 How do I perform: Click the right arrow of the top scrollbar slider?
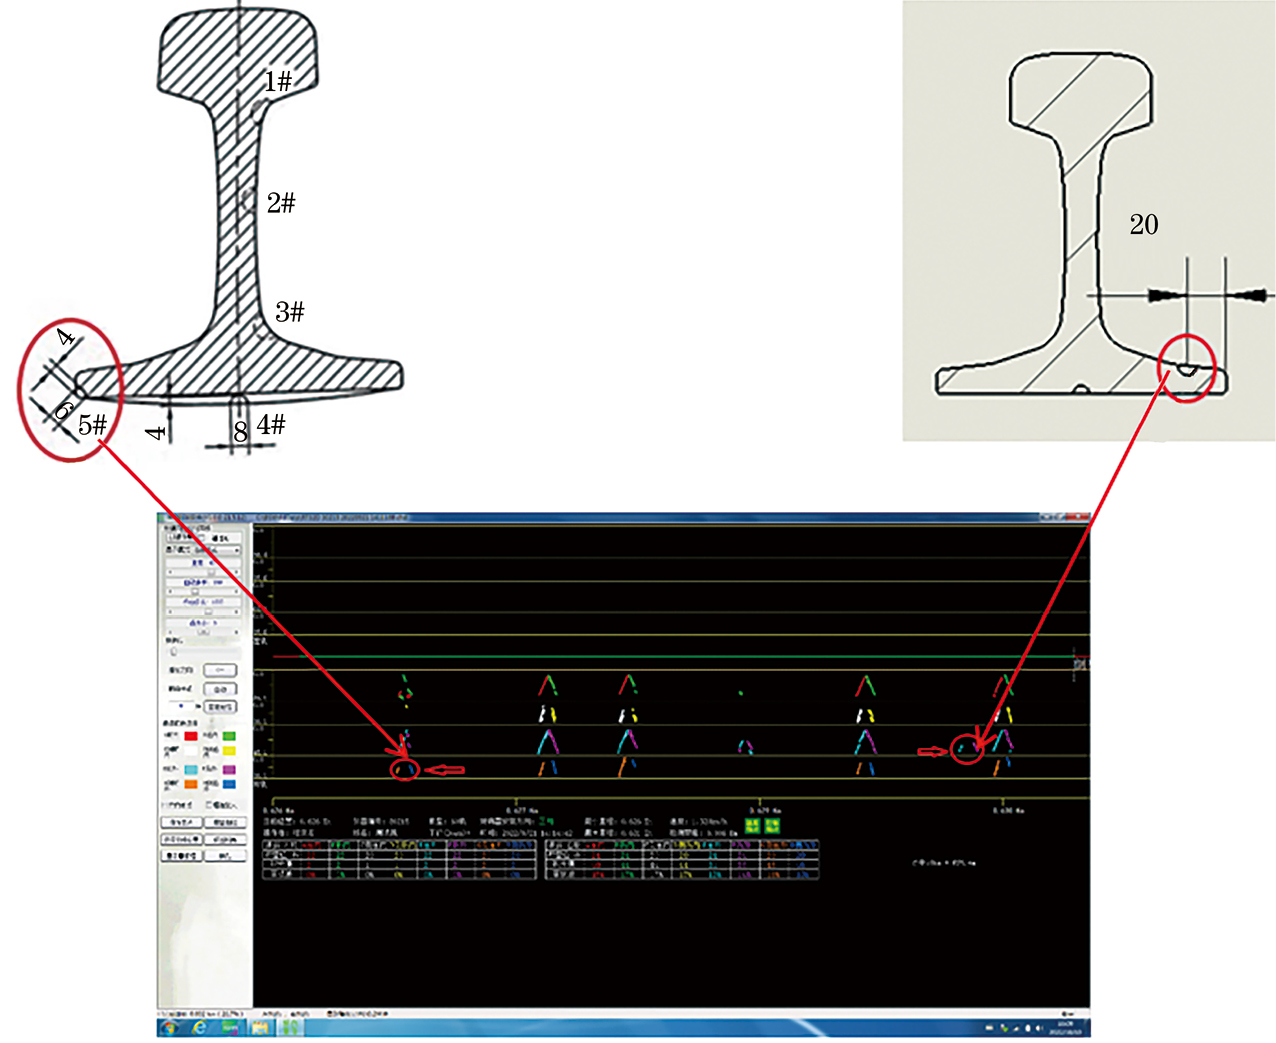click(237, 571)
